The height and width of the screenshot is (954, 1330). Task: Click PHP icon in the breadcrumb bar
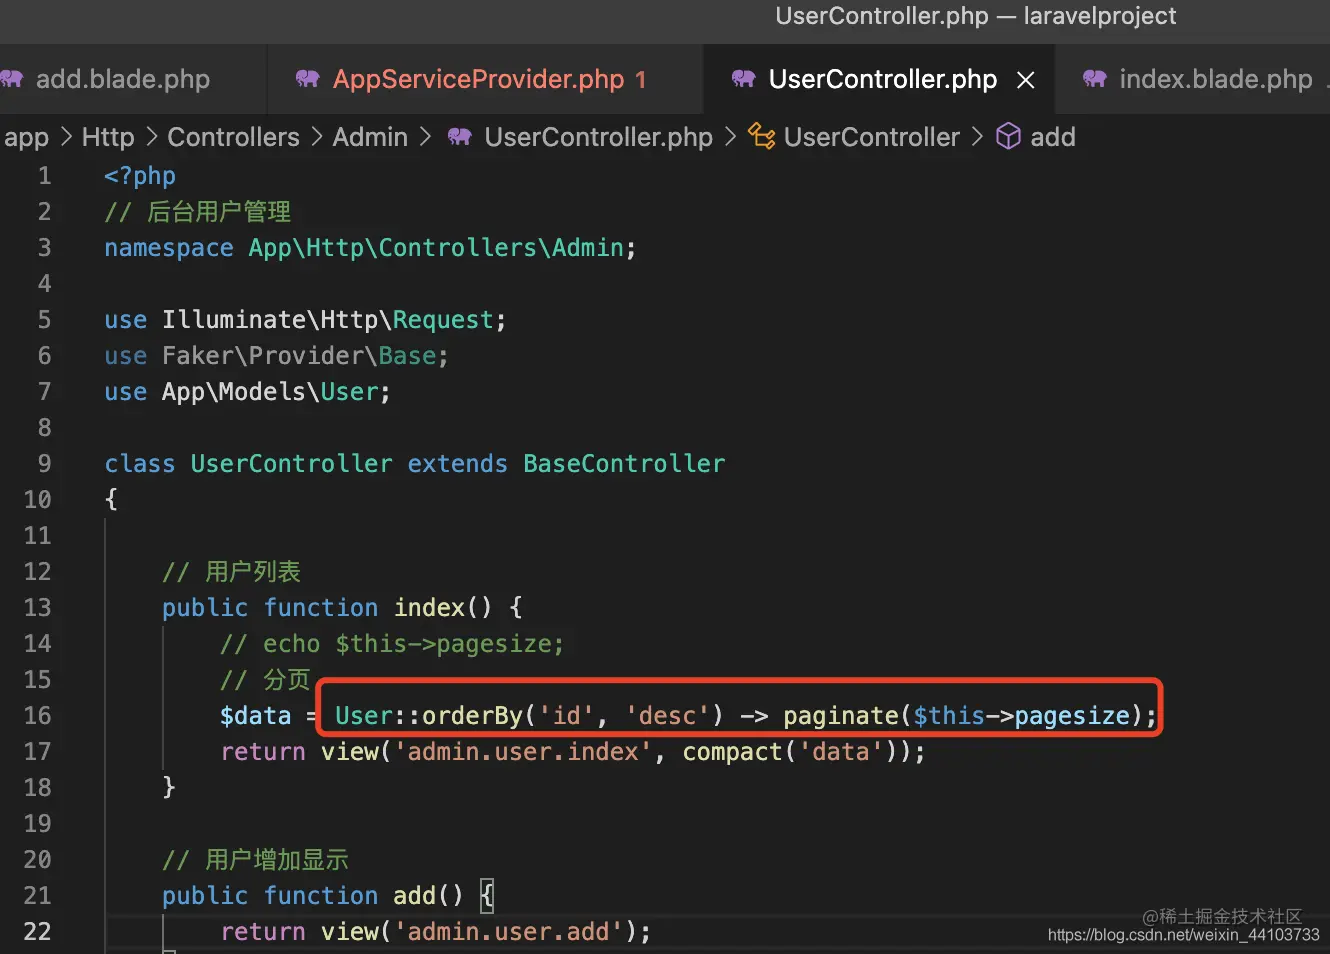pos(460,137)
